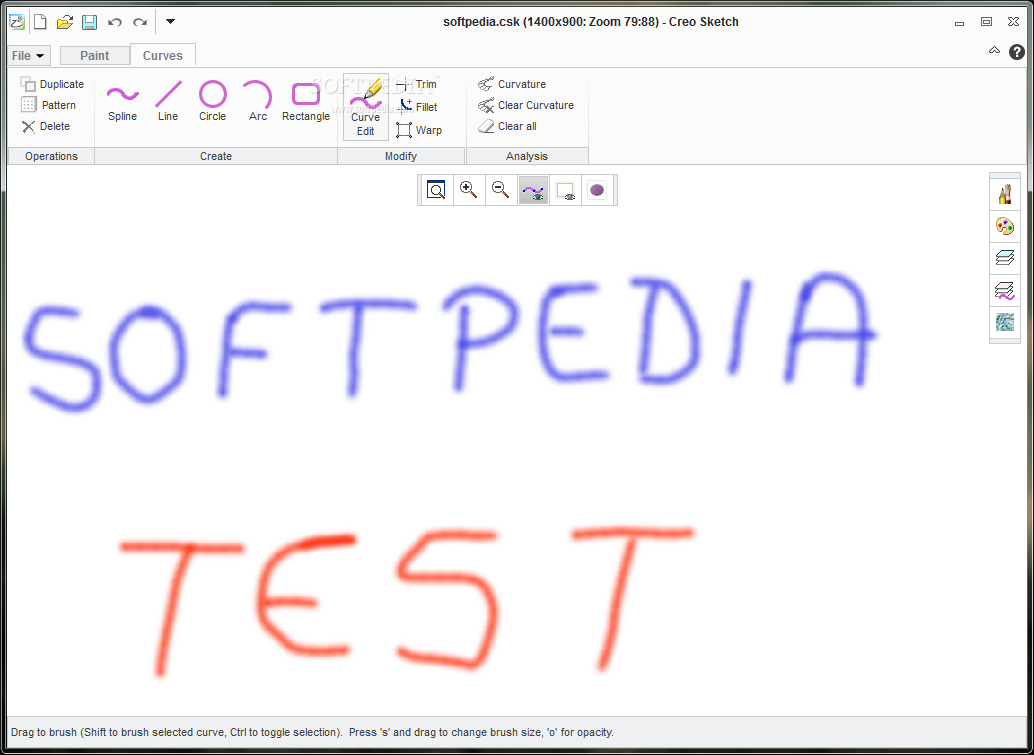Click the purple brush shape icon

point(597,190)
